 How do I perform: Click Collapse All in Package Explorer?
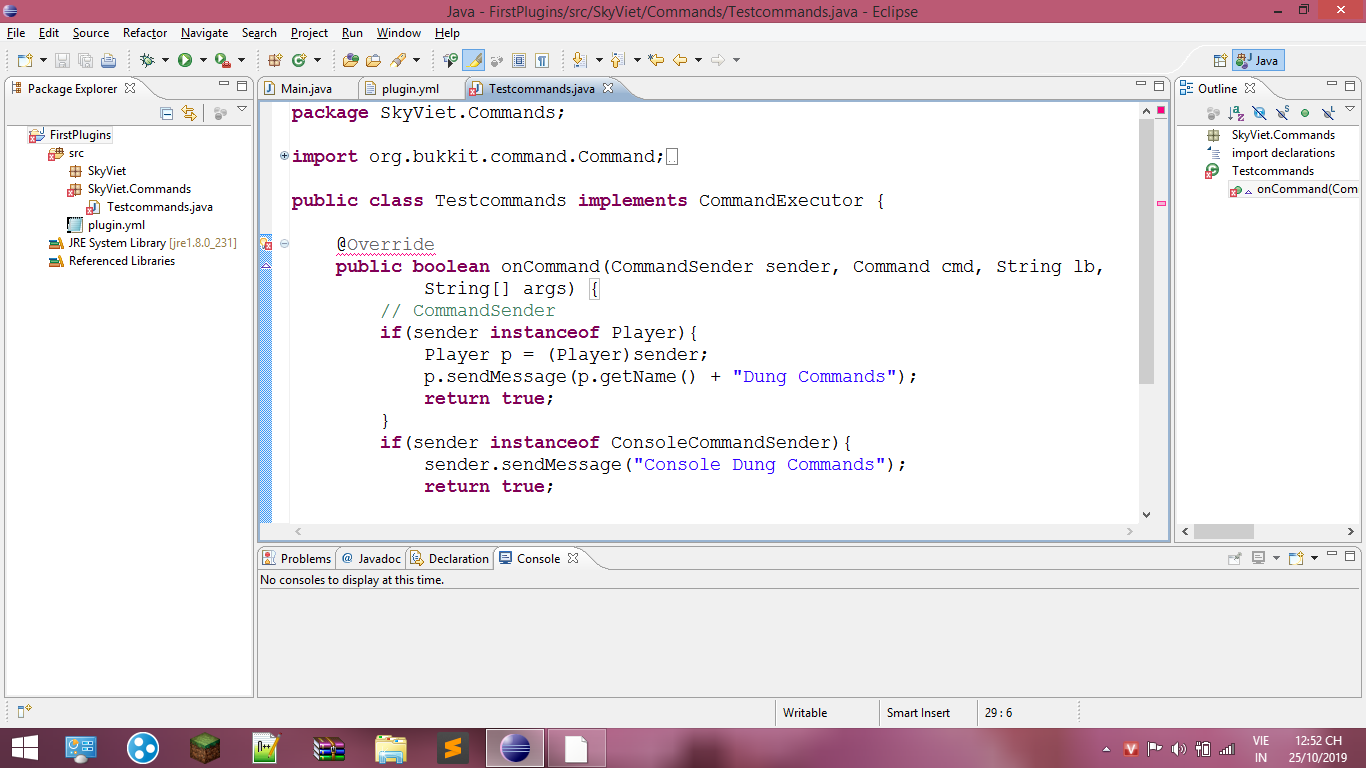[x=167, y=113]
